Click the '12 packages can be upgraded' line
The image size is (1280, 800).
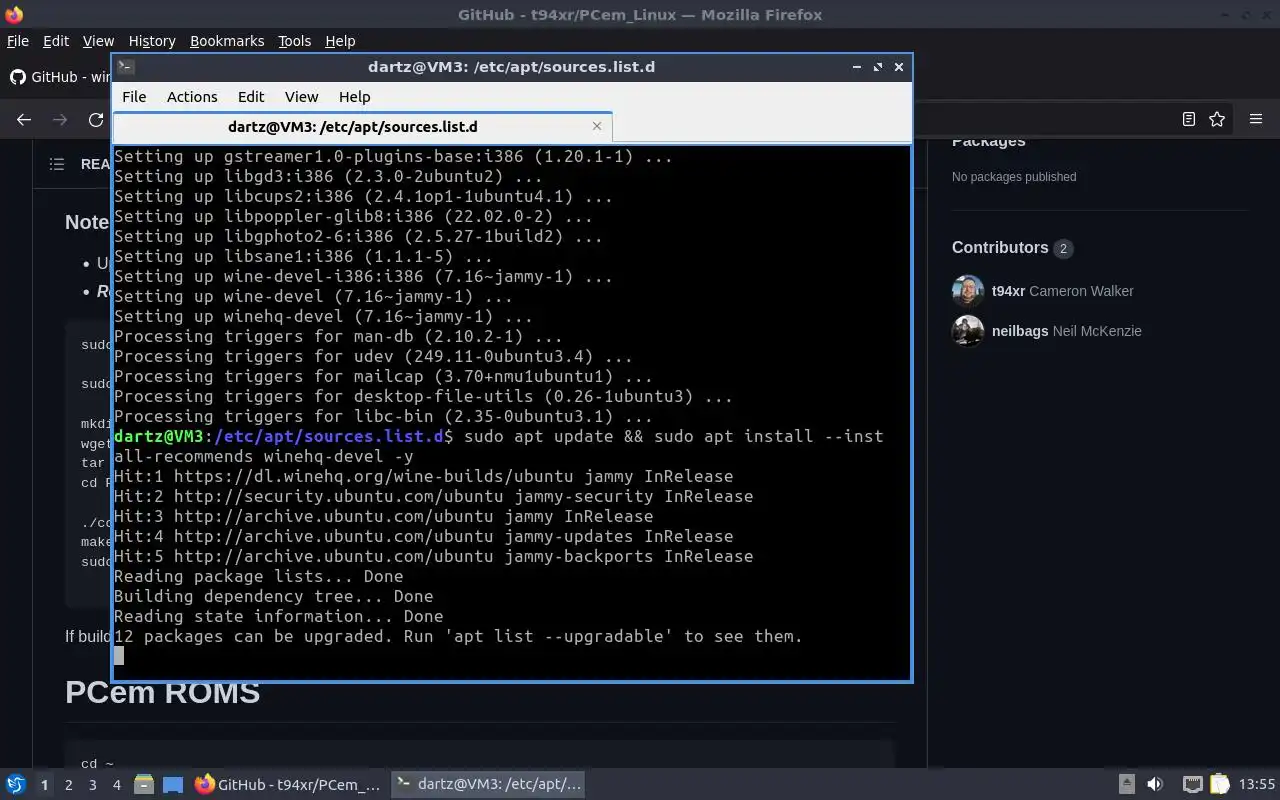tap(458, 636)
